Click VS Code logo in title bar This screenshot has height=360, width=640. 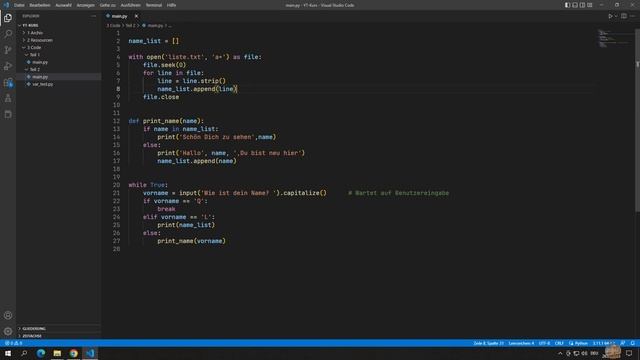pyautogui.click(x=6, y=5)
